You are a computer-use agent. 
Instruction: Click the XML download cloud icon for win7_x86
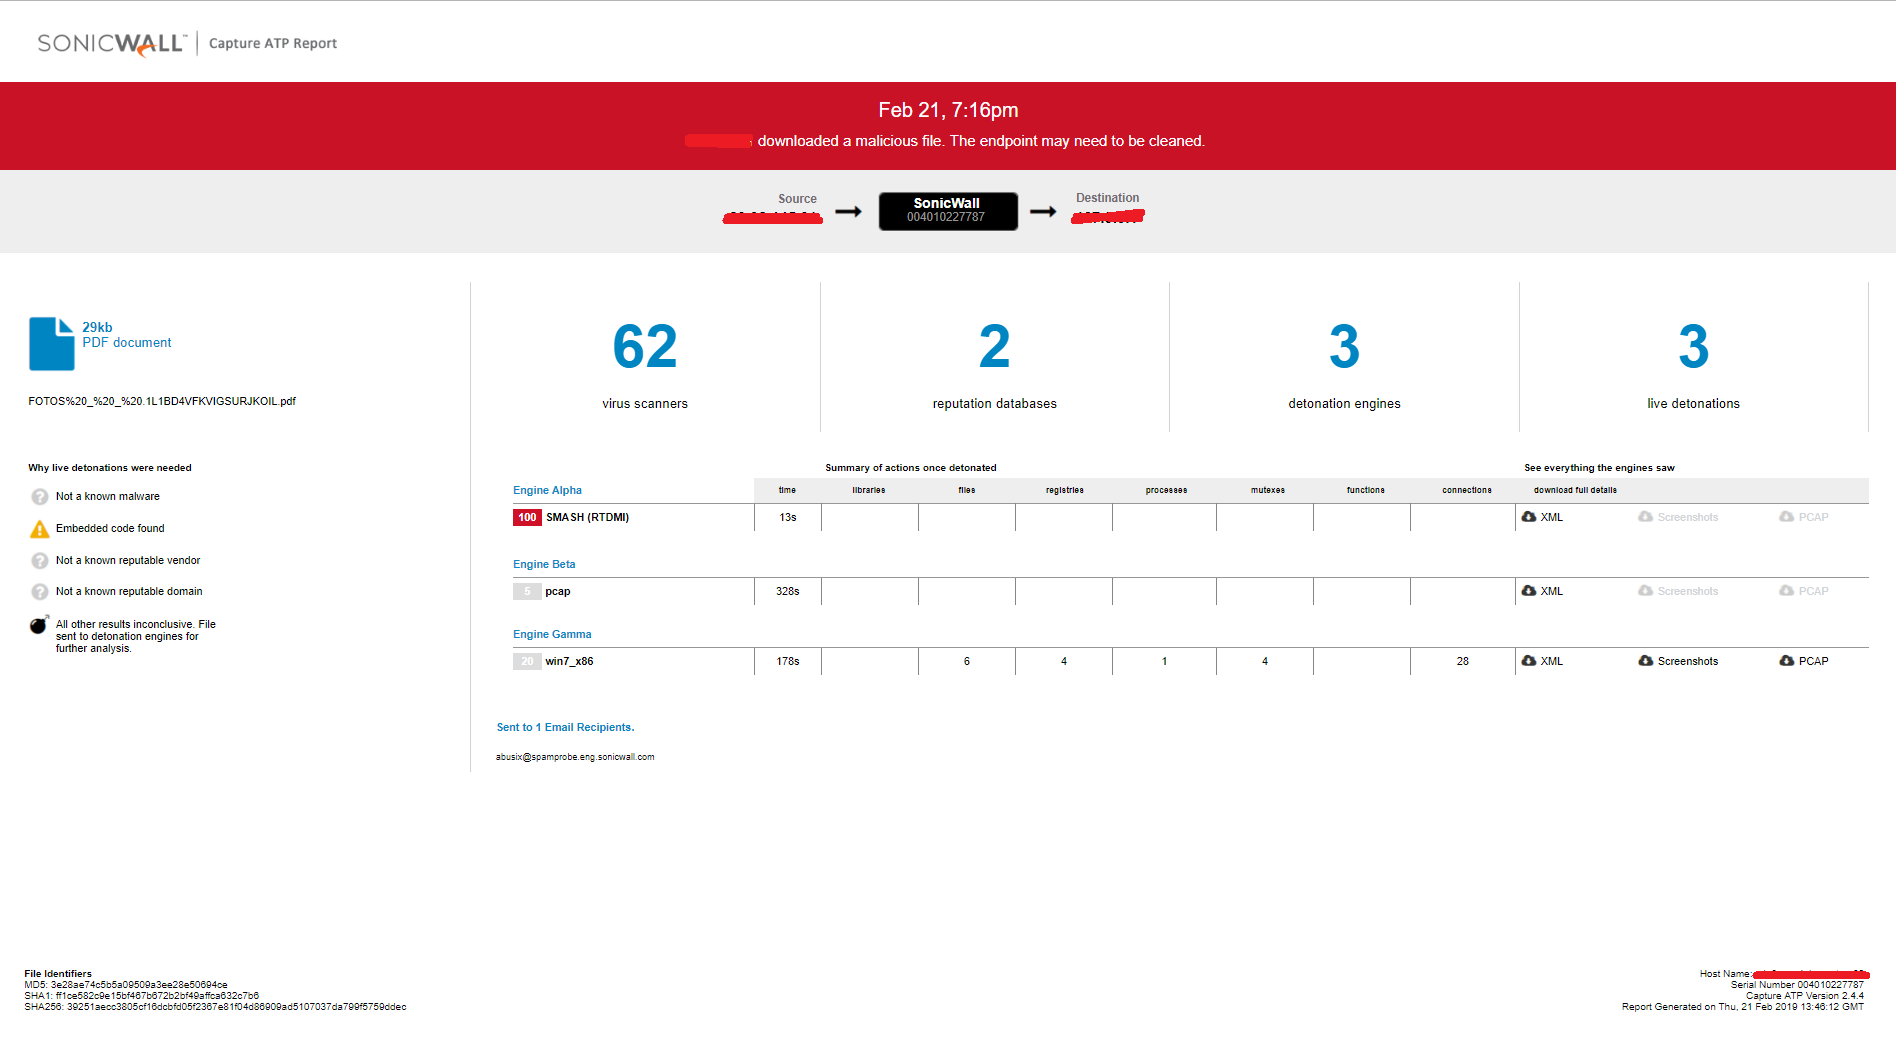1529,661
